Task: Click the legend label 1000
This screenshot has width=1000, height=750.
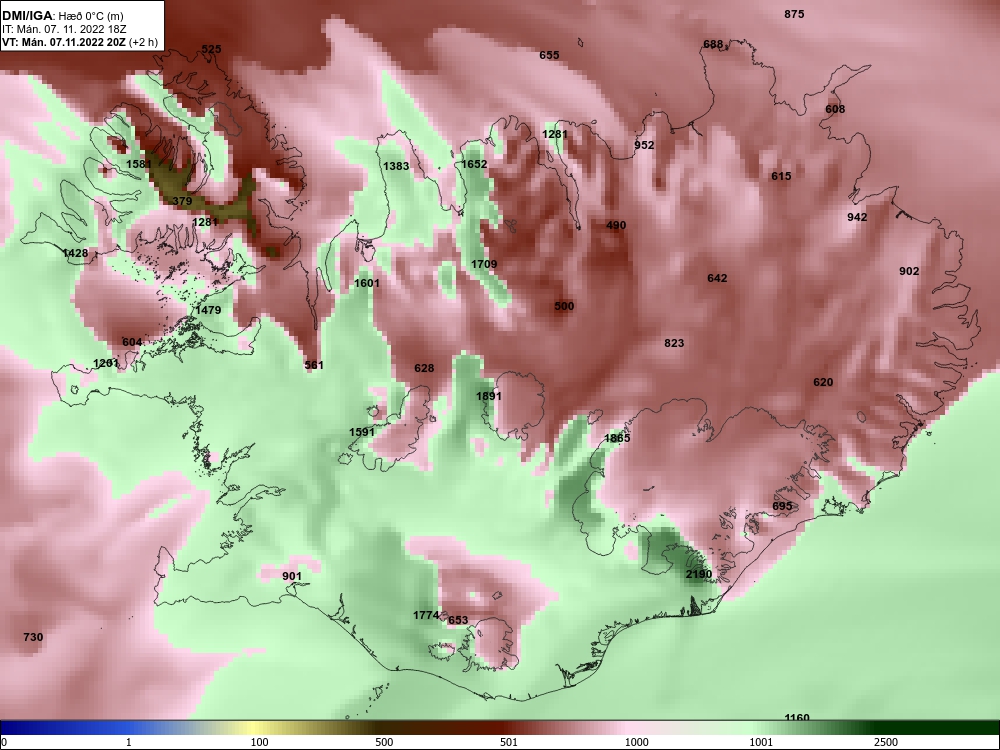Action: pyautogui.click(x=636, y=742)
